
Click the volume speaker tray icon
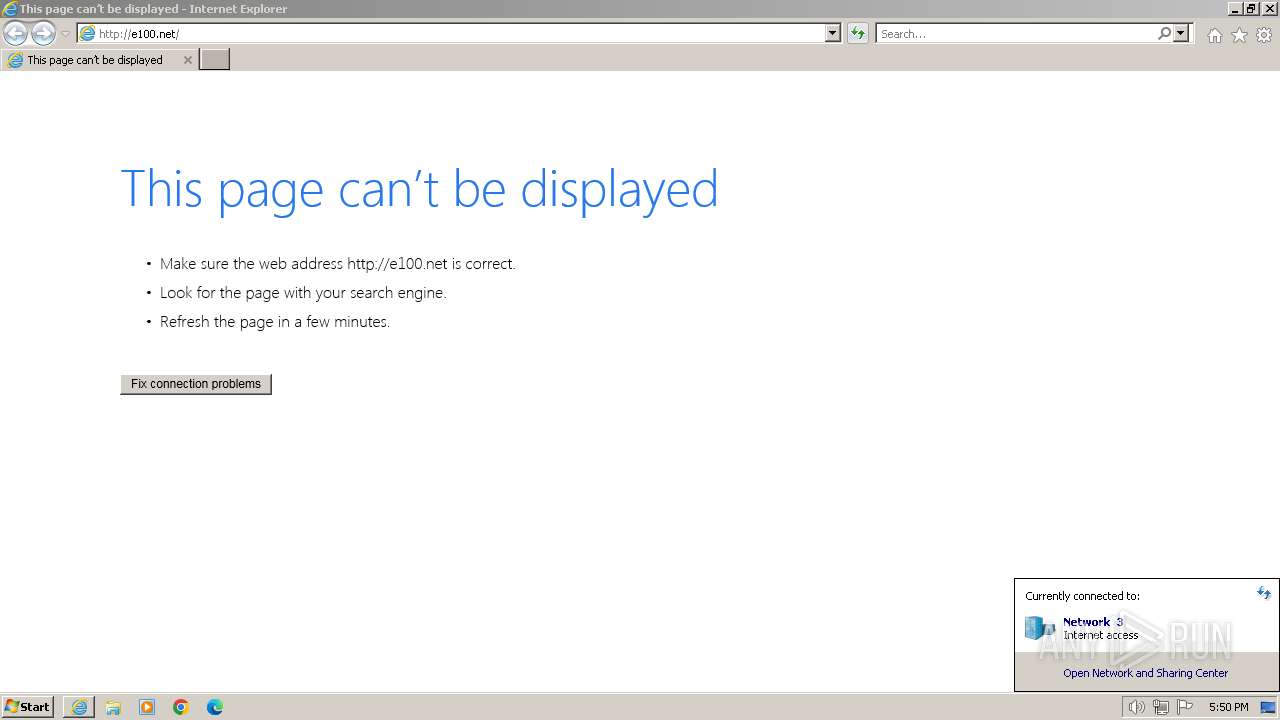pos(1136,707)
